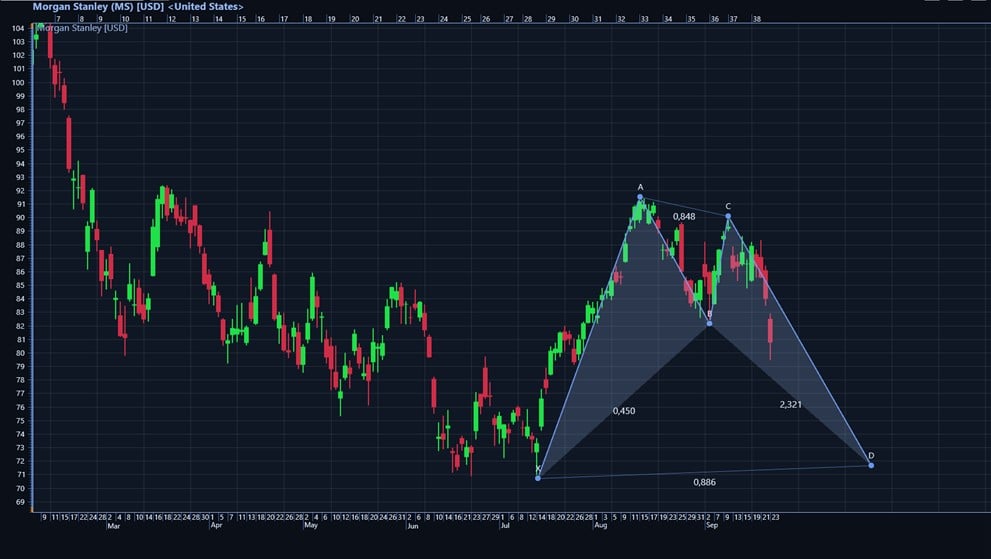Click pattern point X at the low
This screenshot has height=559, width=991.
tap(538, 478)
